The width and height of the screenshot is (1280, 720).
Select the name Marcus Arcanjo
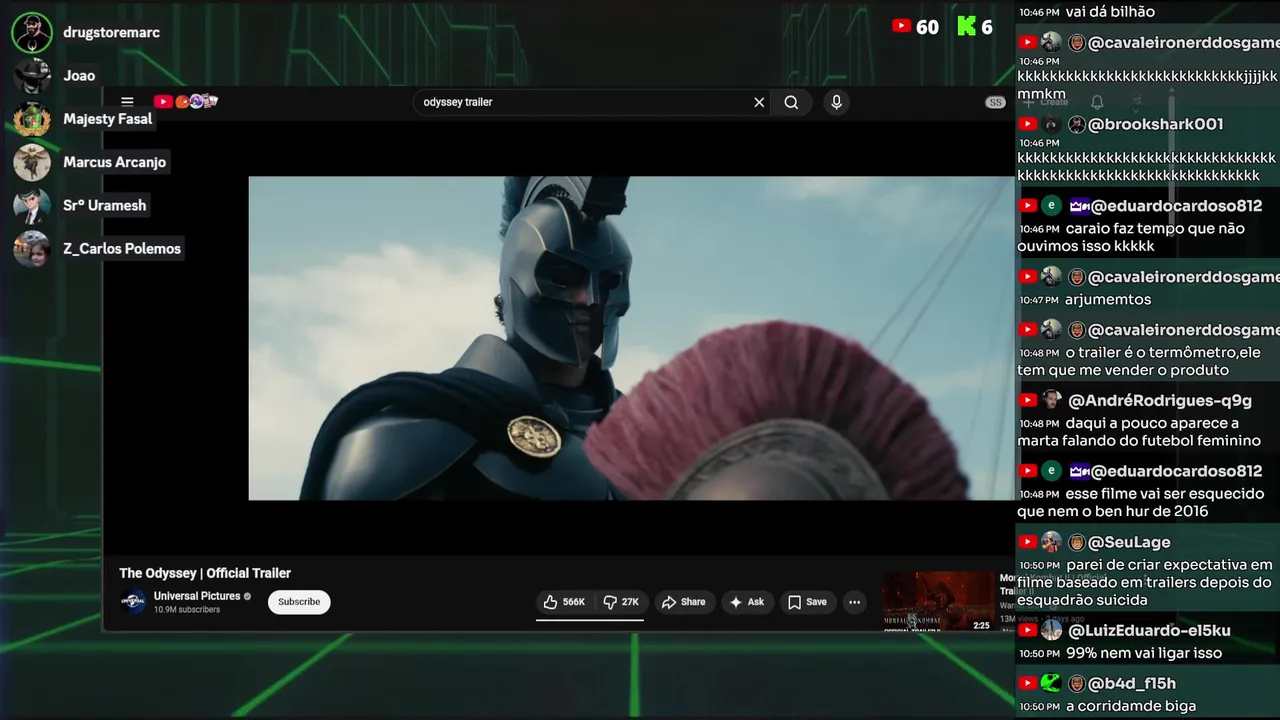(115, 162)
